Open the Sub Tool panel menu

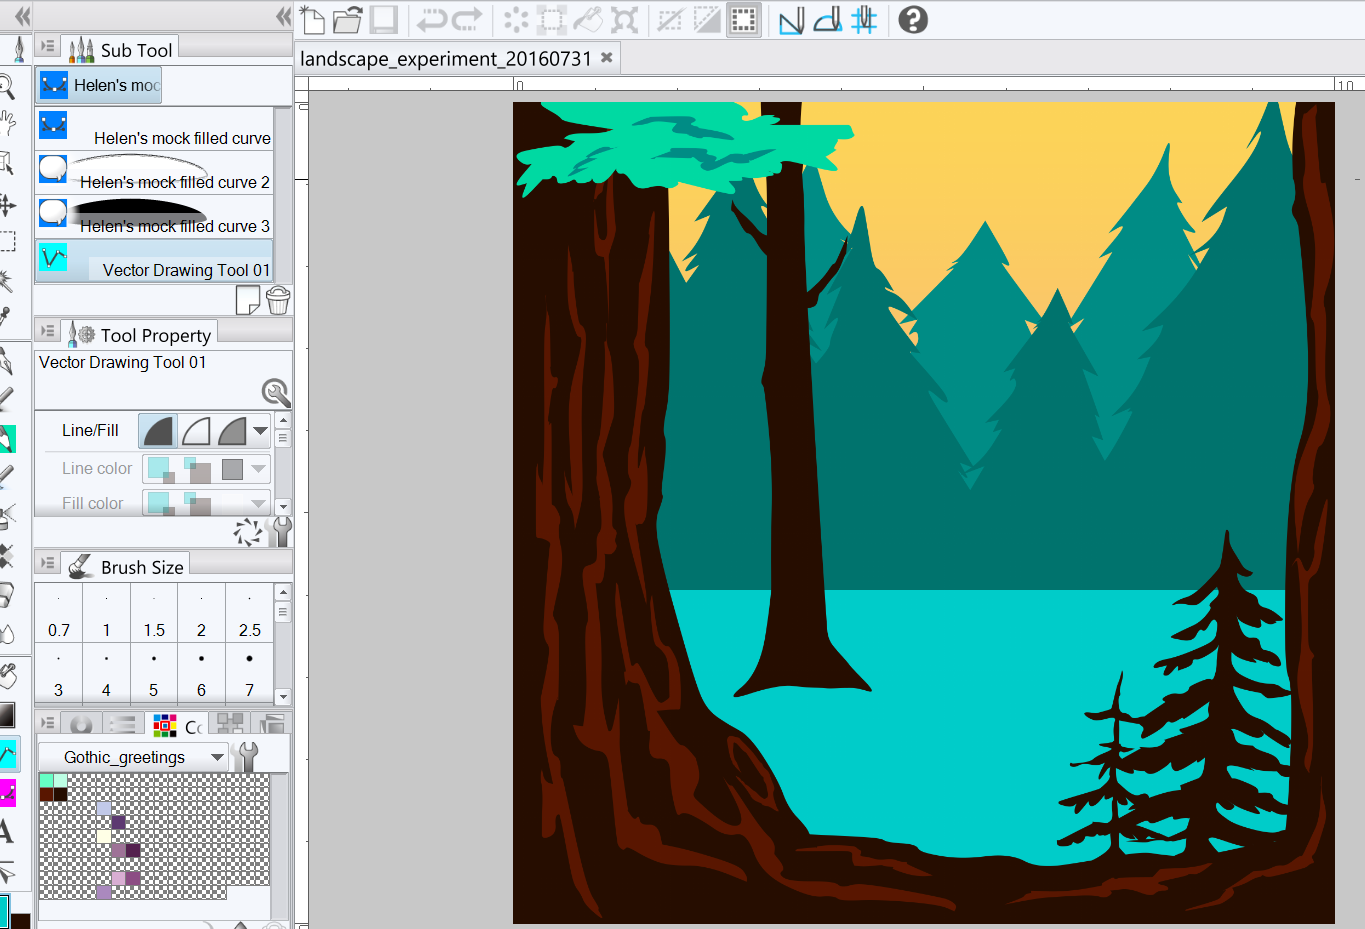[46, 45]
